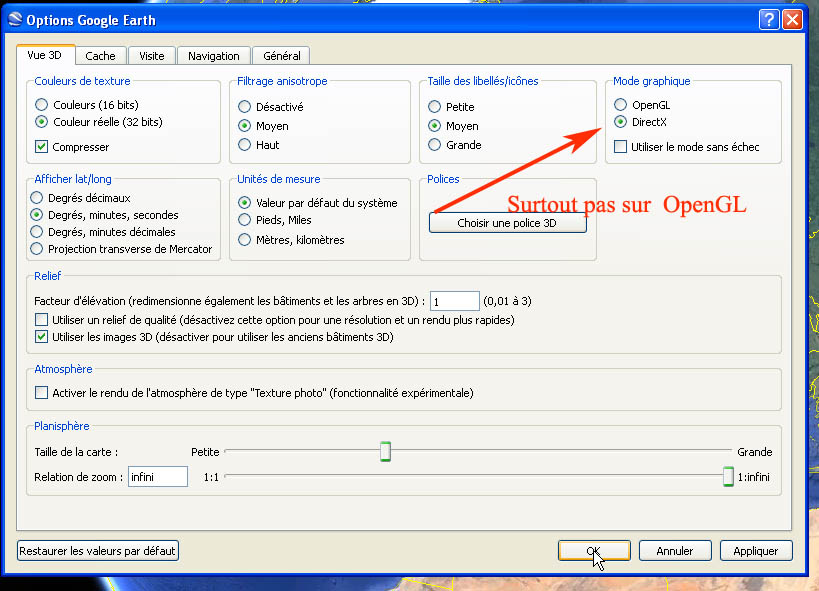The image size is (819, 591).
Task: Choose Petite label and icon size
Action: (x=435, y=107)
